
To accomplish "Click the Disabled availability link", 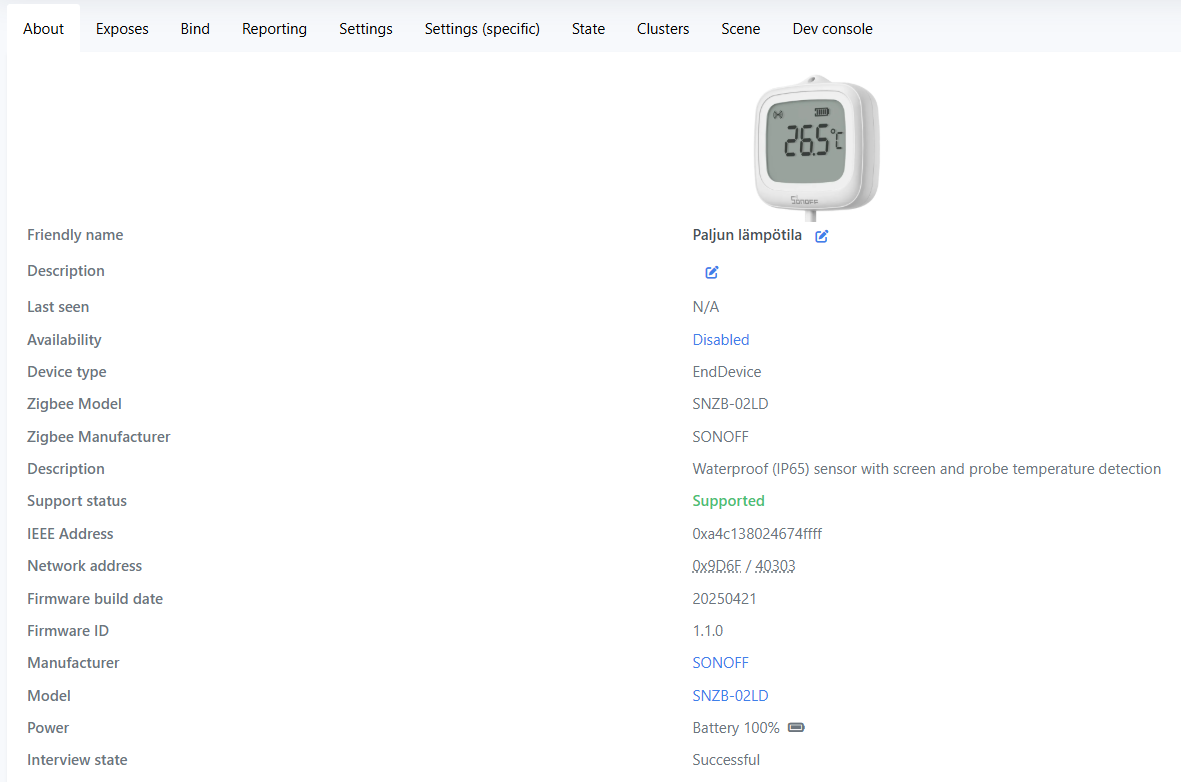I will (720, 340).
